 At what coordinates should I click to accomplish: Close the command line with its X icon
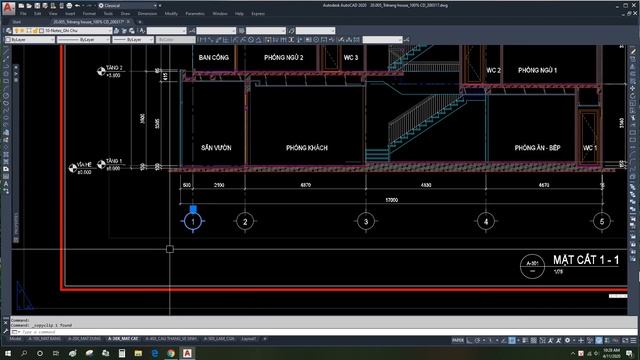5,322
